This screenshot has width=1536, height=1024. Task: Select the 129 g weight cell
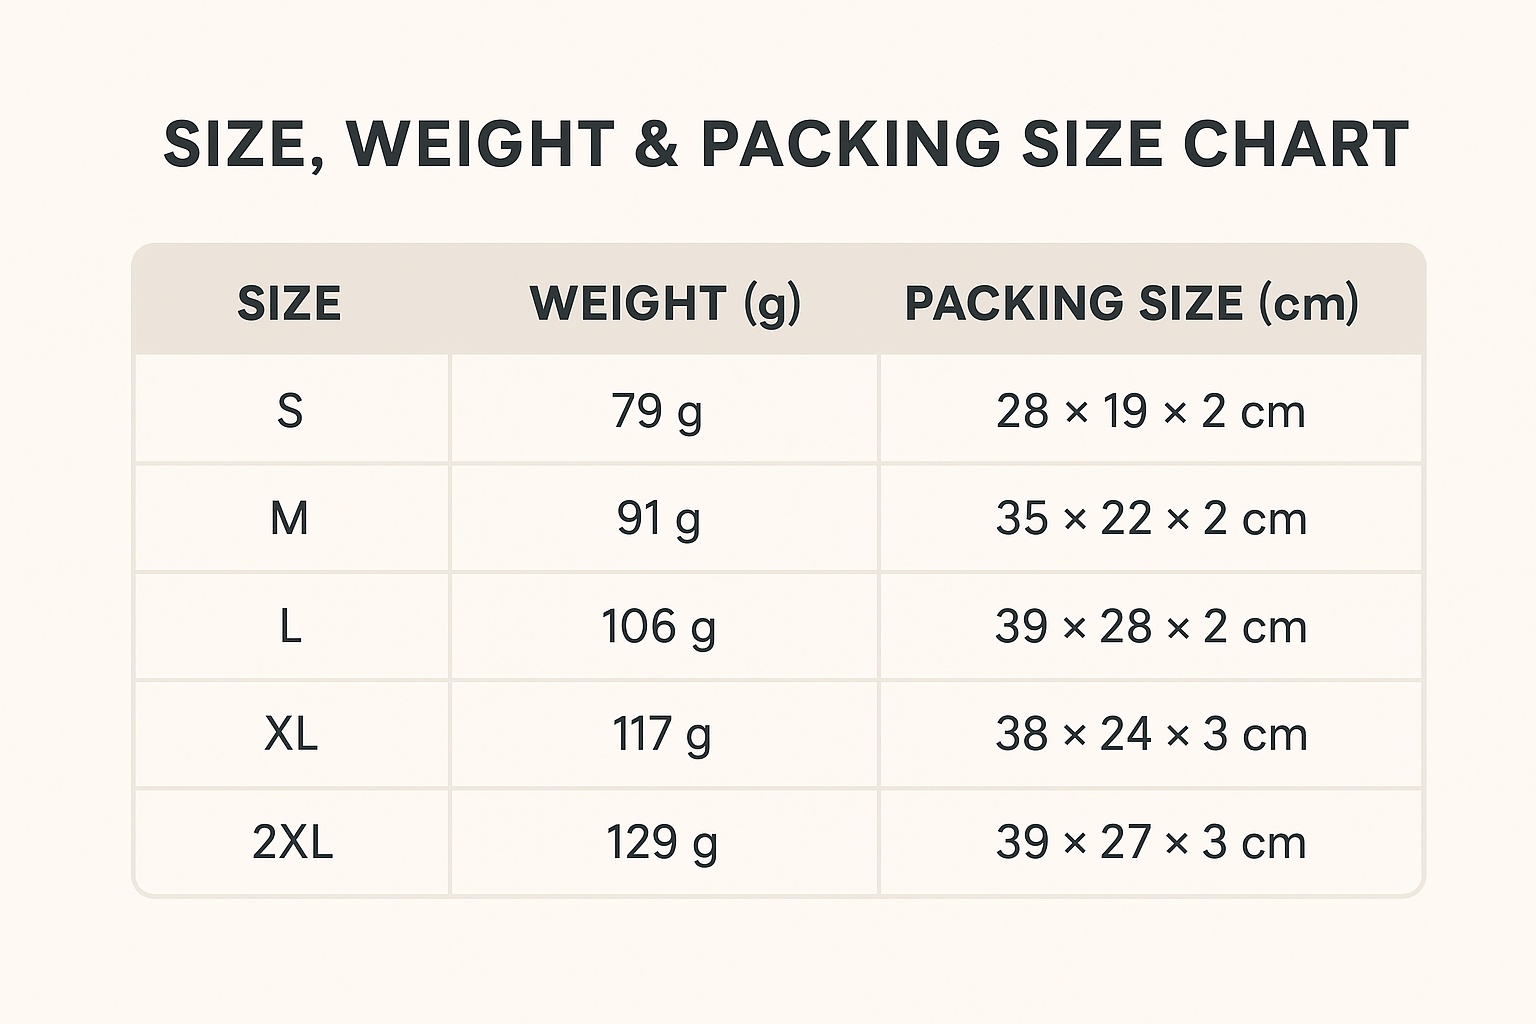(x=662, y=843)
